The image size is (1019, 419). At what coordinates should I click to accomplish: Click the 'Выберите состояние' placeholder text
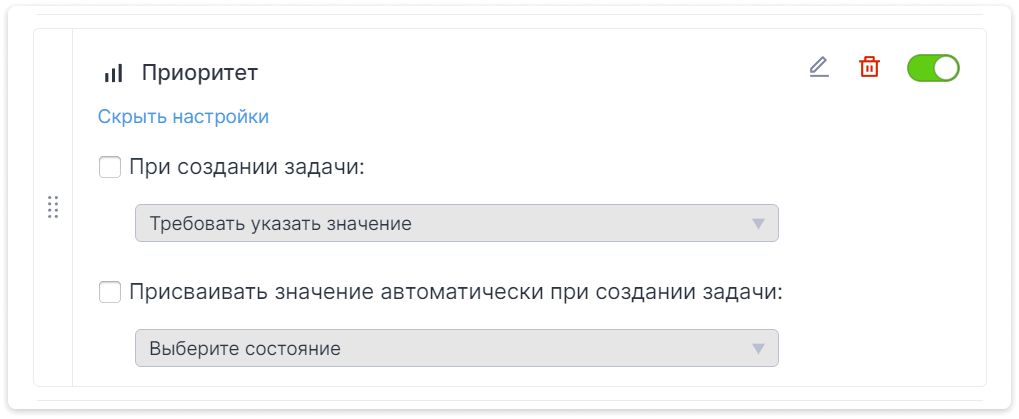[x=245, y=348]
